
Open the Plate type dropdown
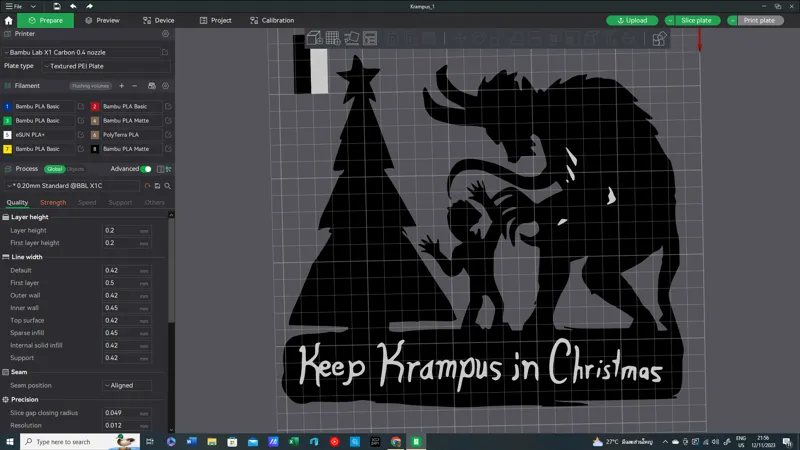click(106, 66)
